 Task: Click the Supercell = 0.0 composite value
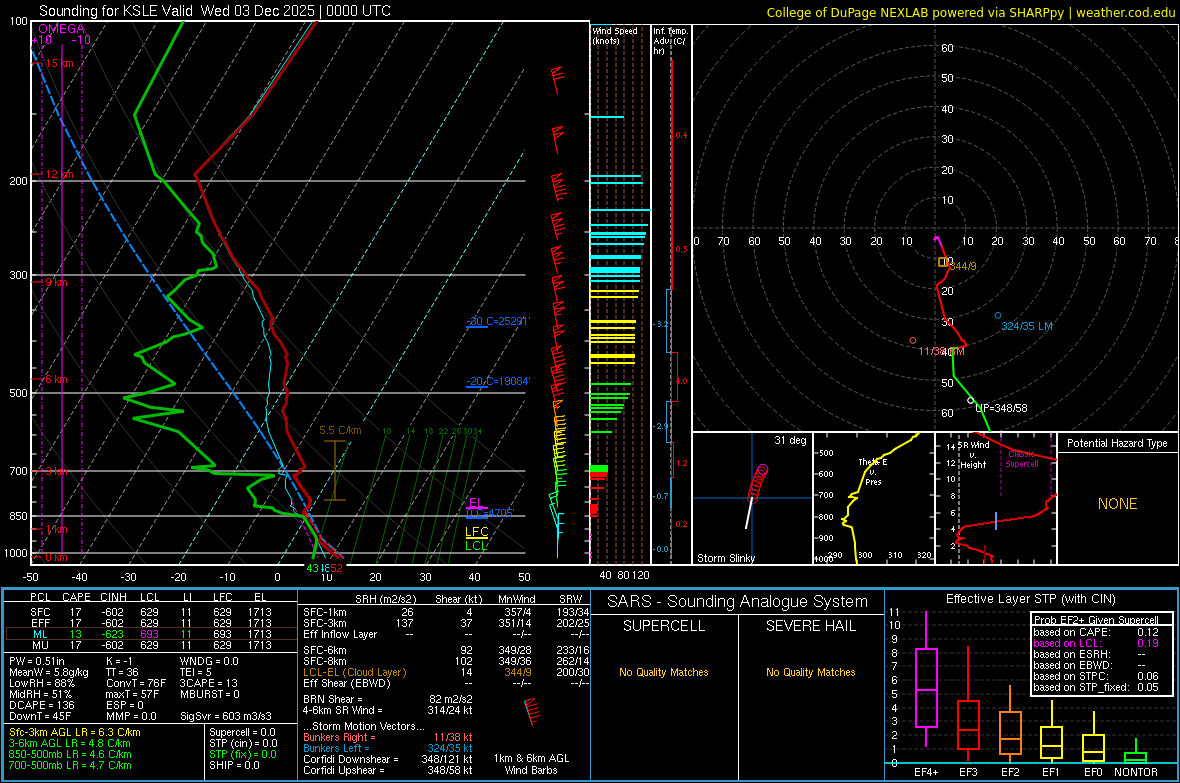point(242,732)
